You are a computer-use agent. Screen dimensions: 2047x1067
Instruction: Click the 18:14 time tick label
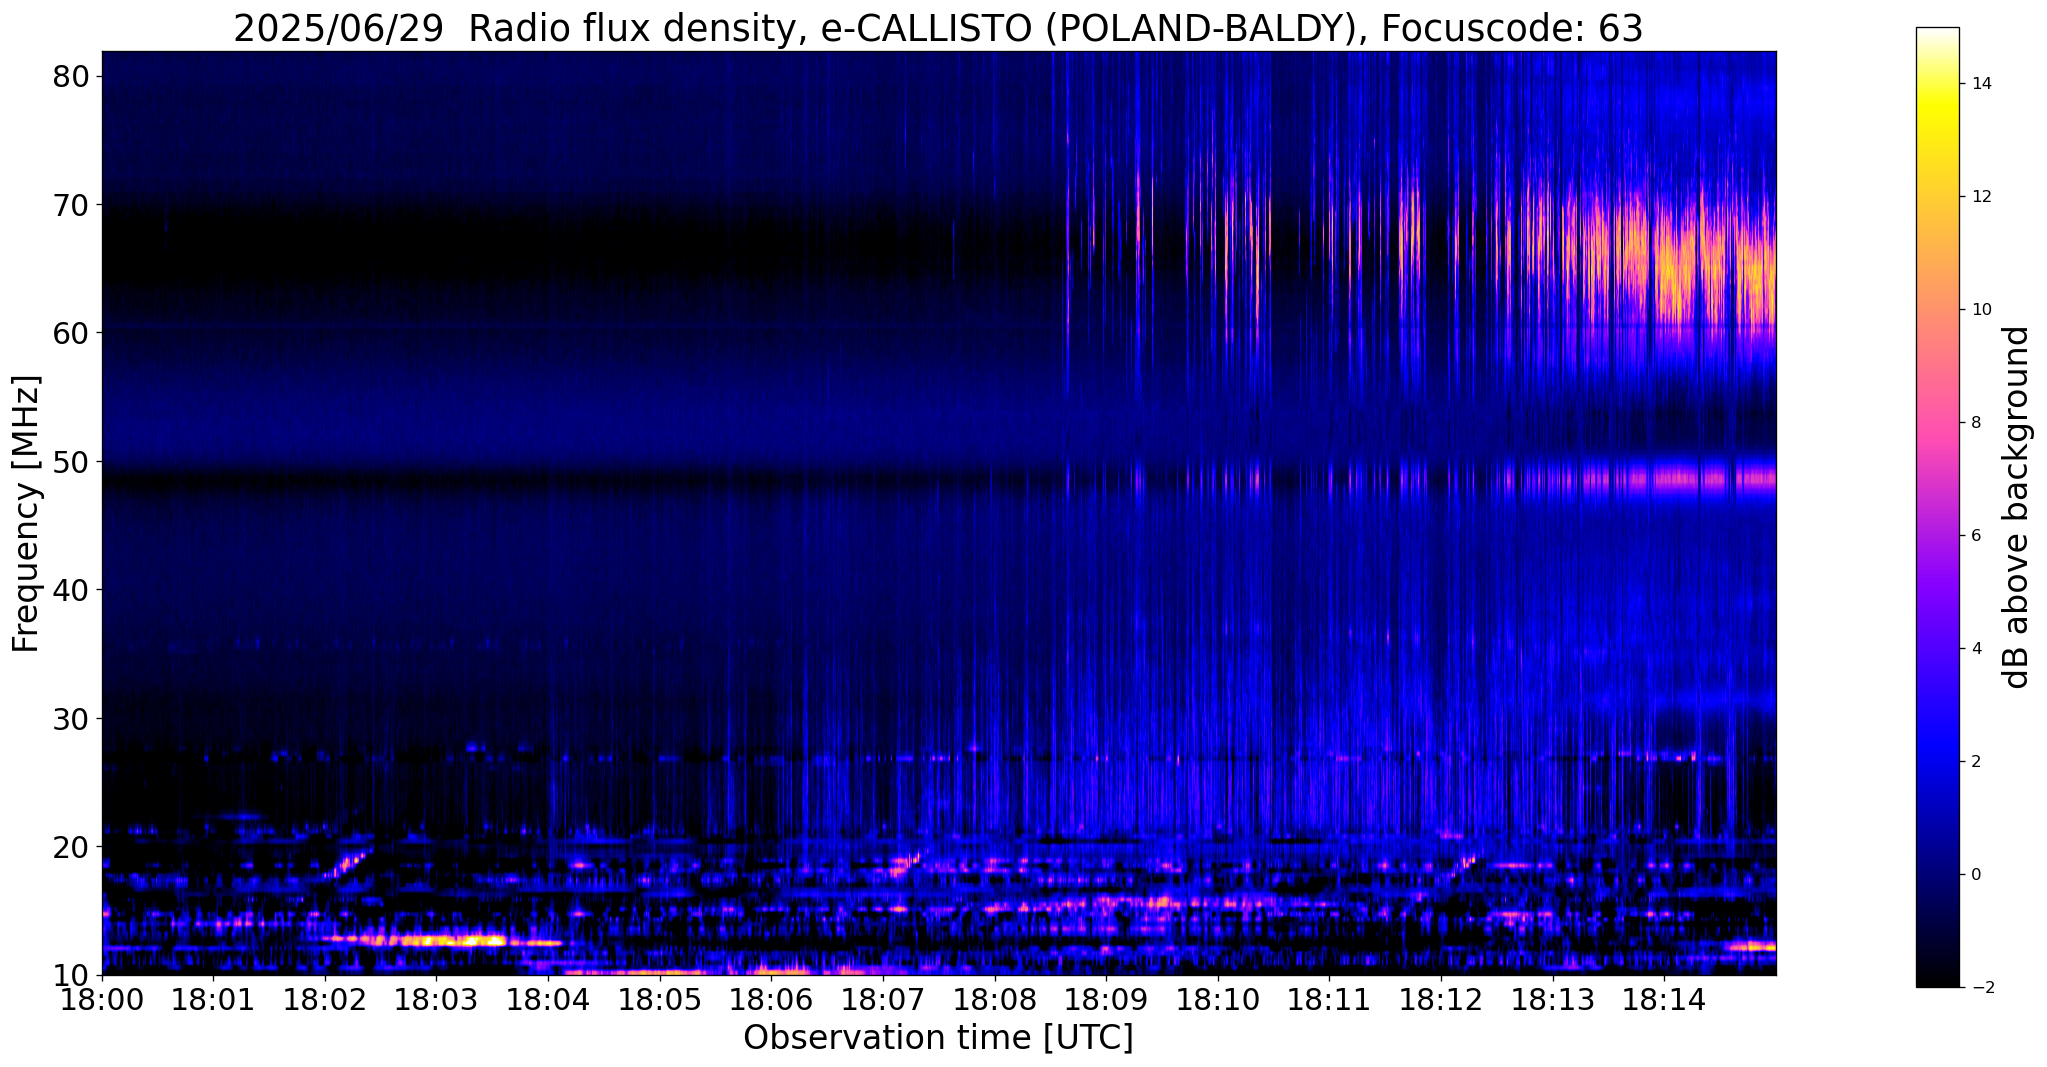pyautogui.click(x=1664, y=999)
